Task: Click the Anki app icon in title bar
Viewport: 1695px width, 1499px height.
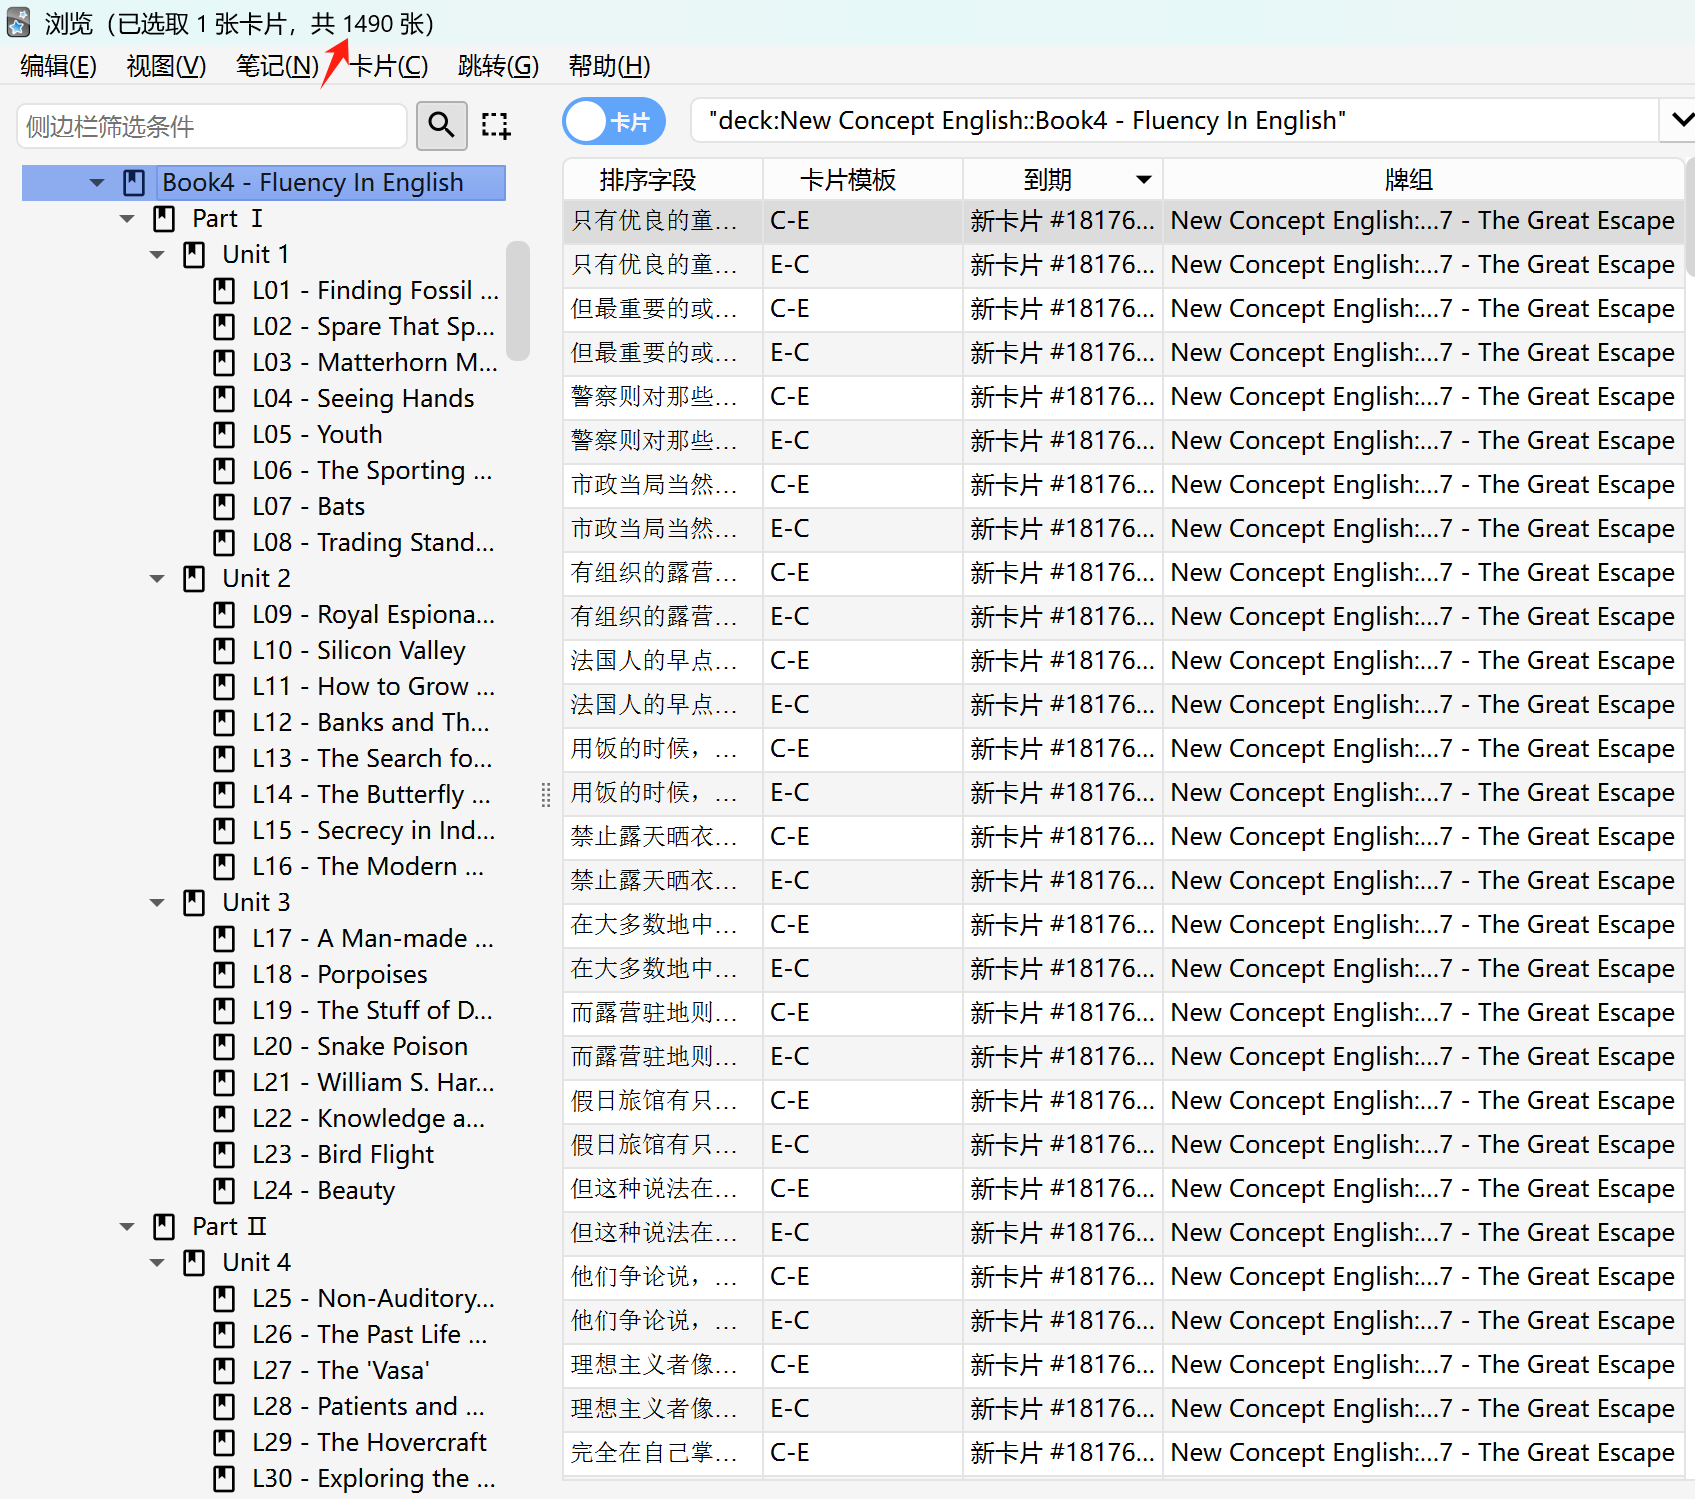Action: pos(18,22)
